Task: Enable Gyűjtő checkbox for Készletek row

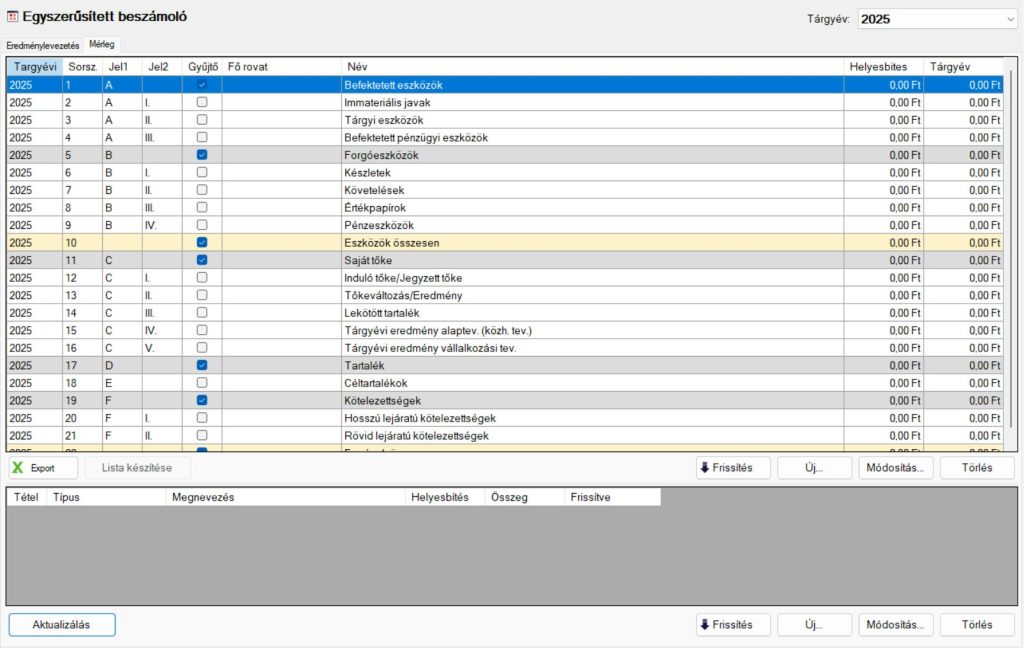Action: click(x=202, y=173)
